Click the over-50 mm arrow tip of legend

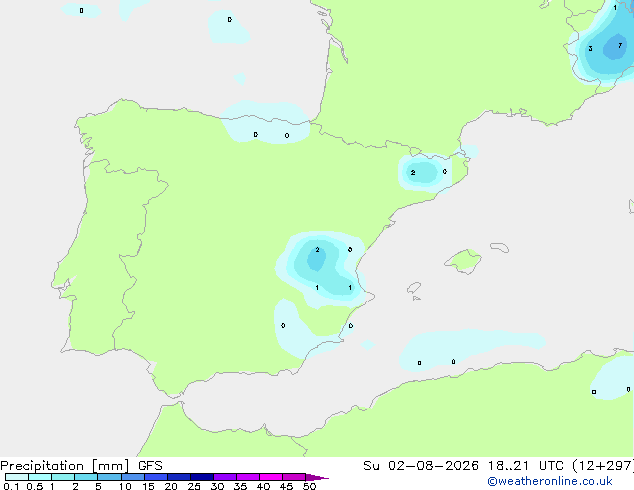(317, 477)
